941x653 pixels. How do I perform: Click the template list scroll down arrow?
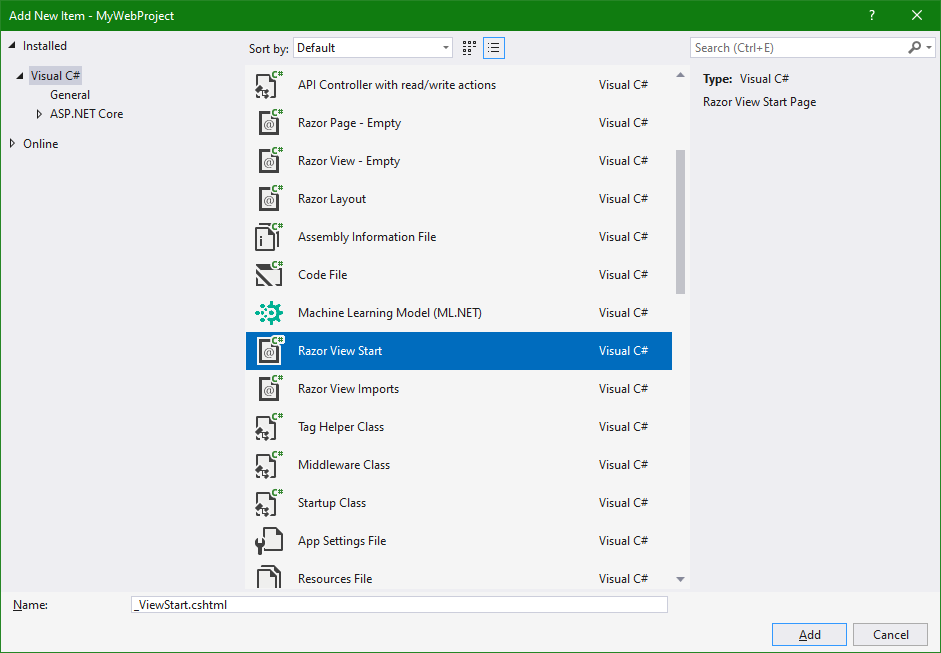(x=680, y=579)
